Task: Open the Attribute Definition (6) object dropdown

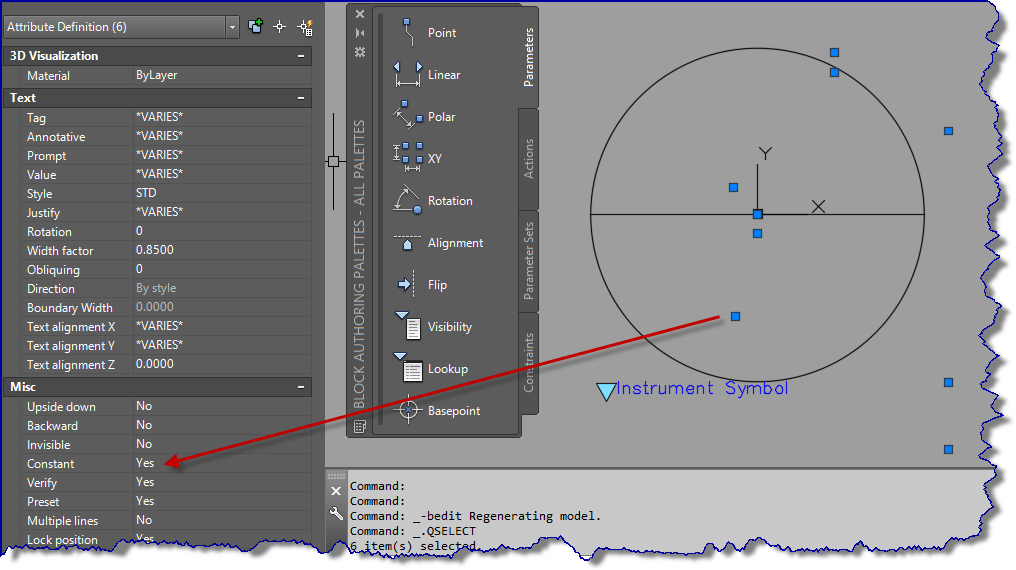Action: [232, 27]
